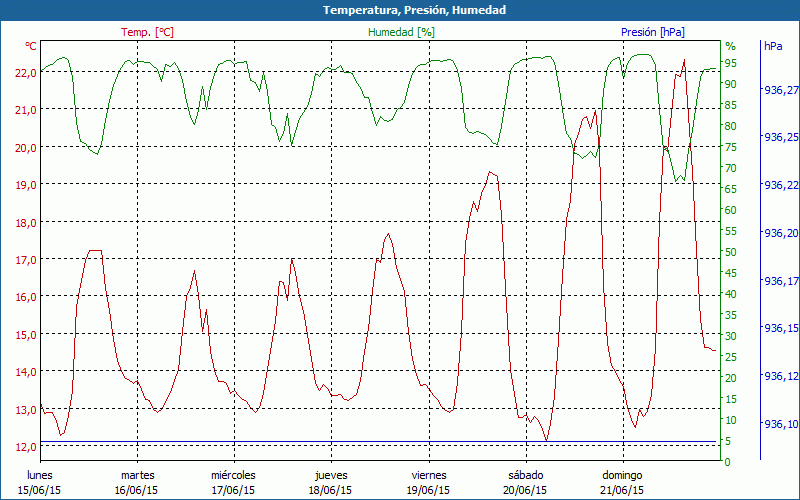Select the miércoles 17/06/15 date label

coord(233,483)
